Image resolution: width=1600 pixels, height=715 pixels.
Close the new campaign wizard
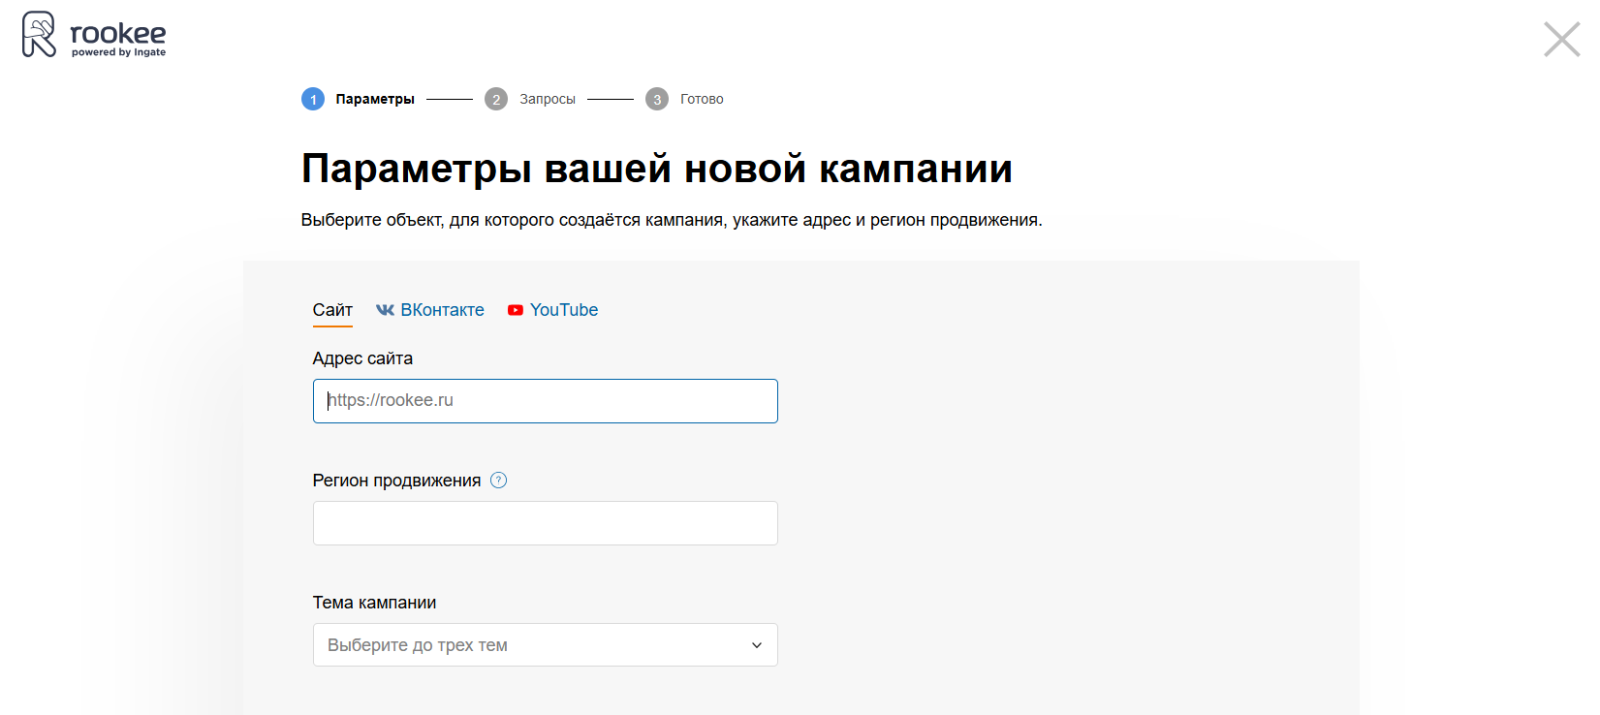(1561, 40)
